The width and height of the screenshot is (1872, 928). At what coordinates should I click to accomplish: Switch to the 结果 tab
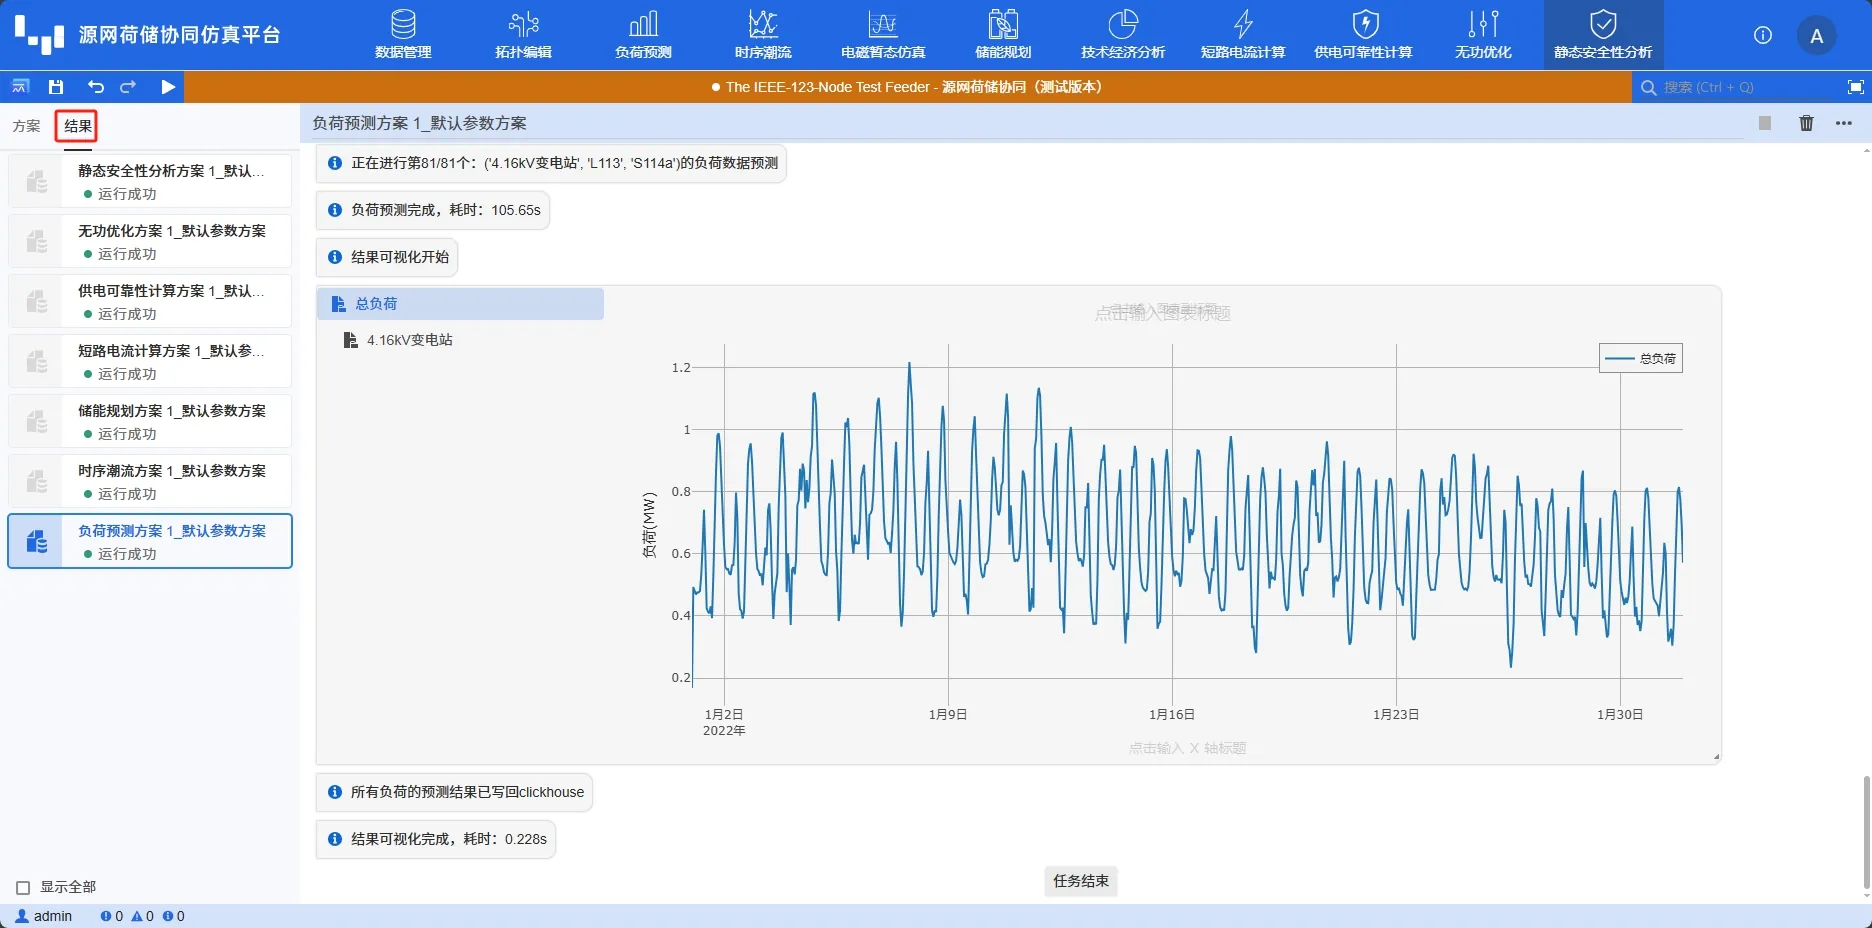pyautogui.click(x=77, y=126)
